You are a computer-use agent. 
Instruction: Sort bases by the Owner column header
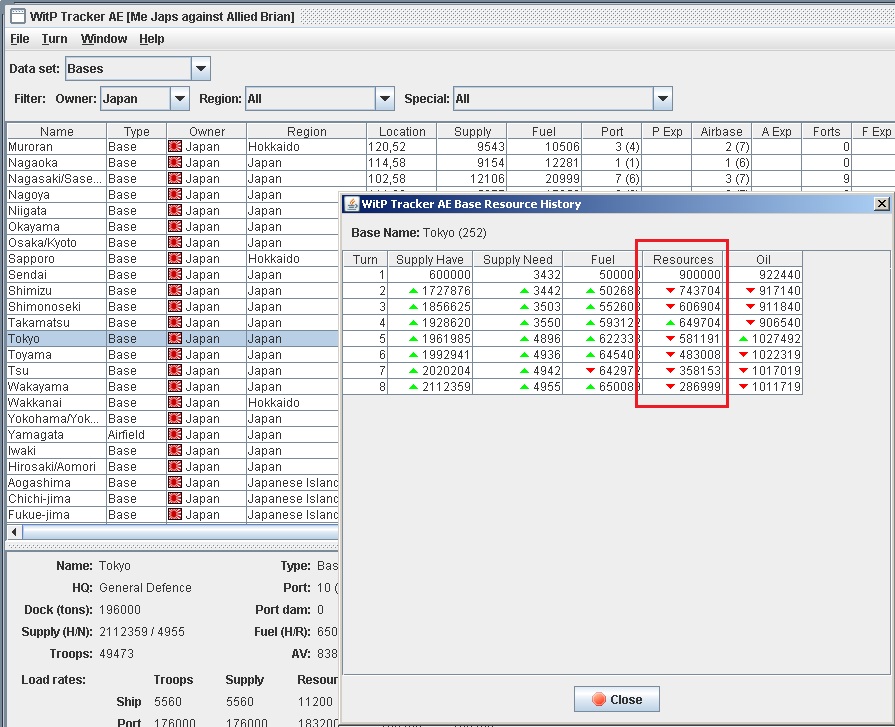point(207,131)
